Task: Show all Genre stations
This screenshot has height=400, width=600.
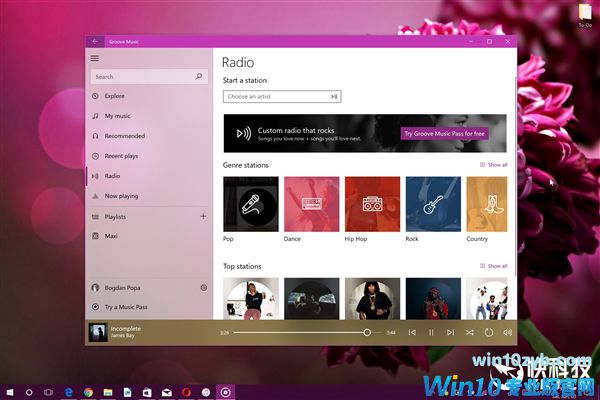Action: tap(494, 165)
